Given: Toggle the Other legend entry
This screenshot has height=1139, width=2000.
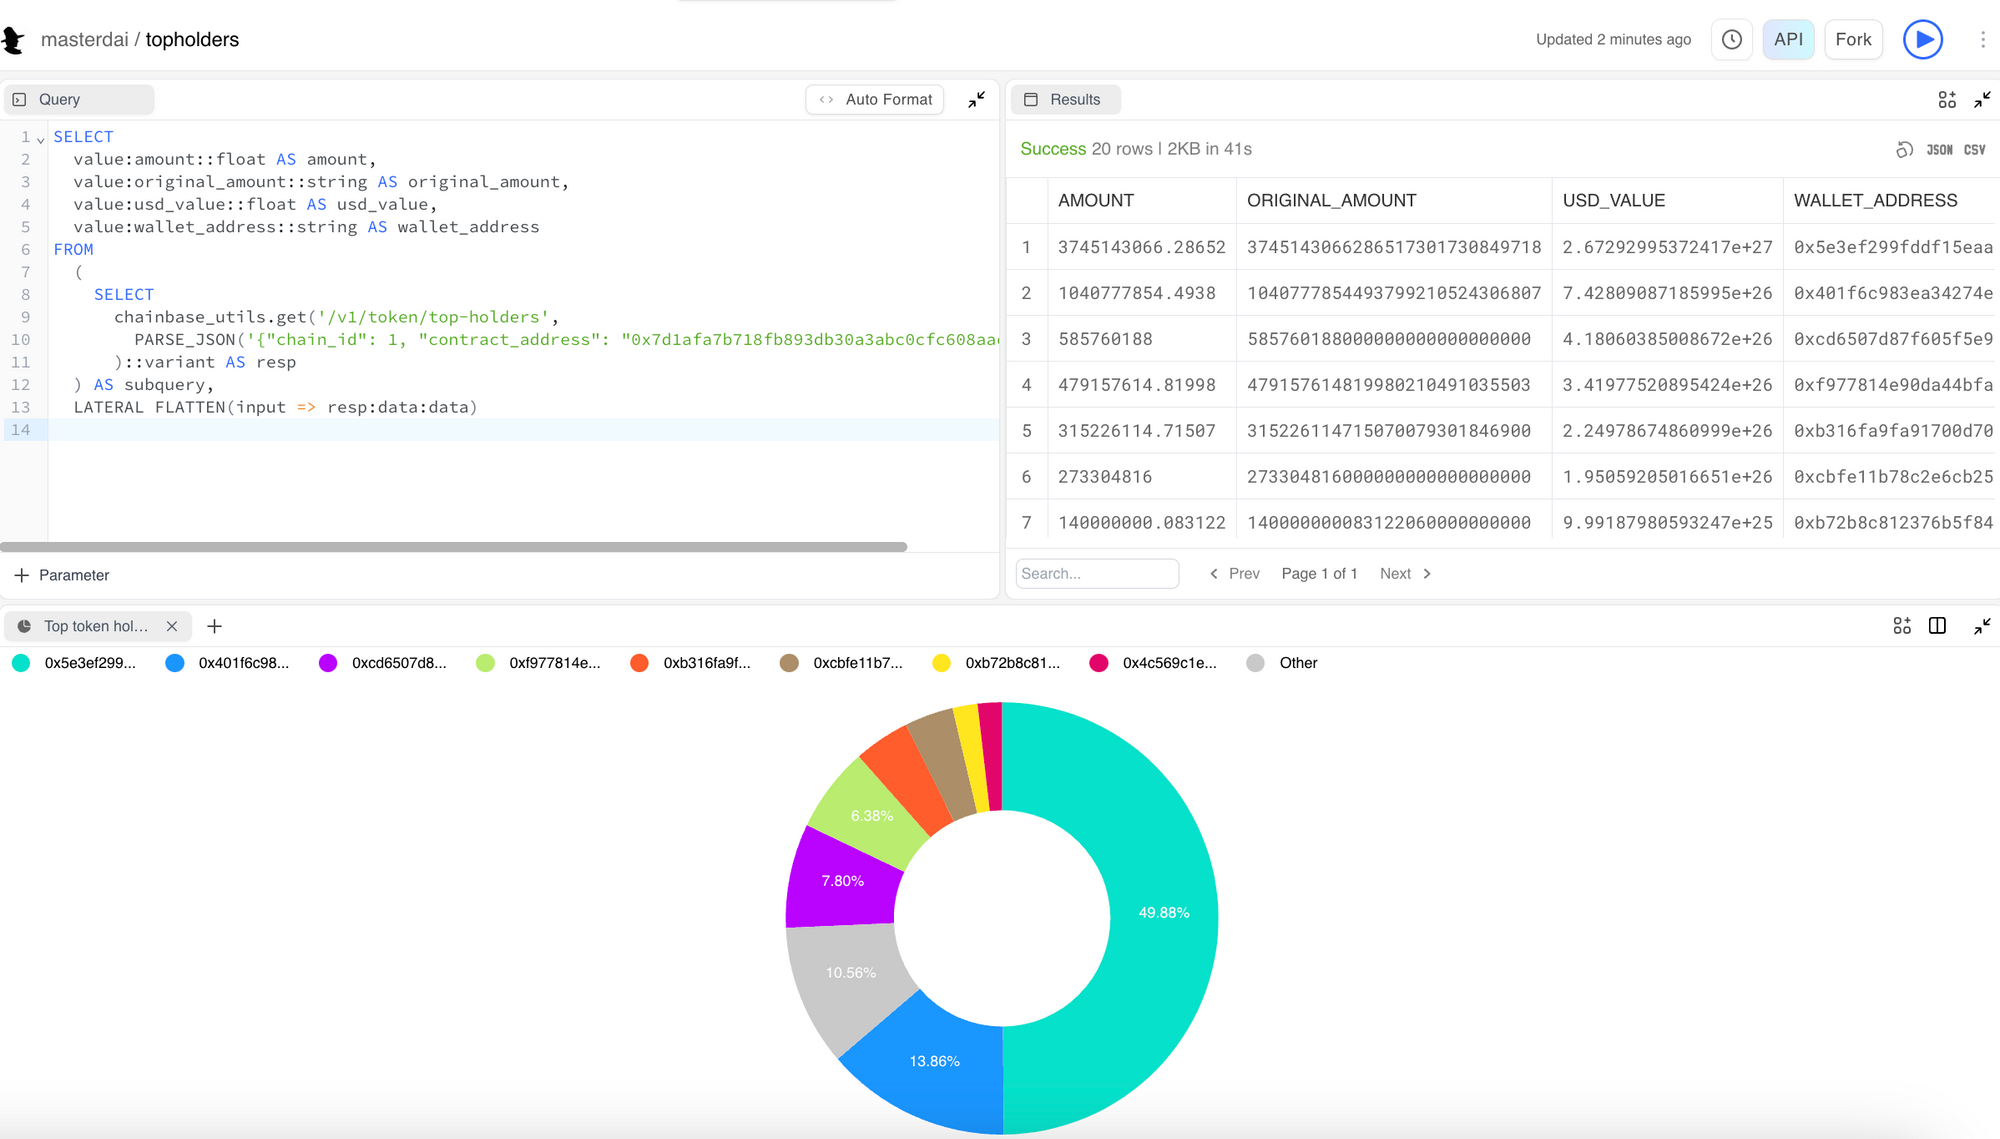Looking at the screenshot, I should 1282,663.
